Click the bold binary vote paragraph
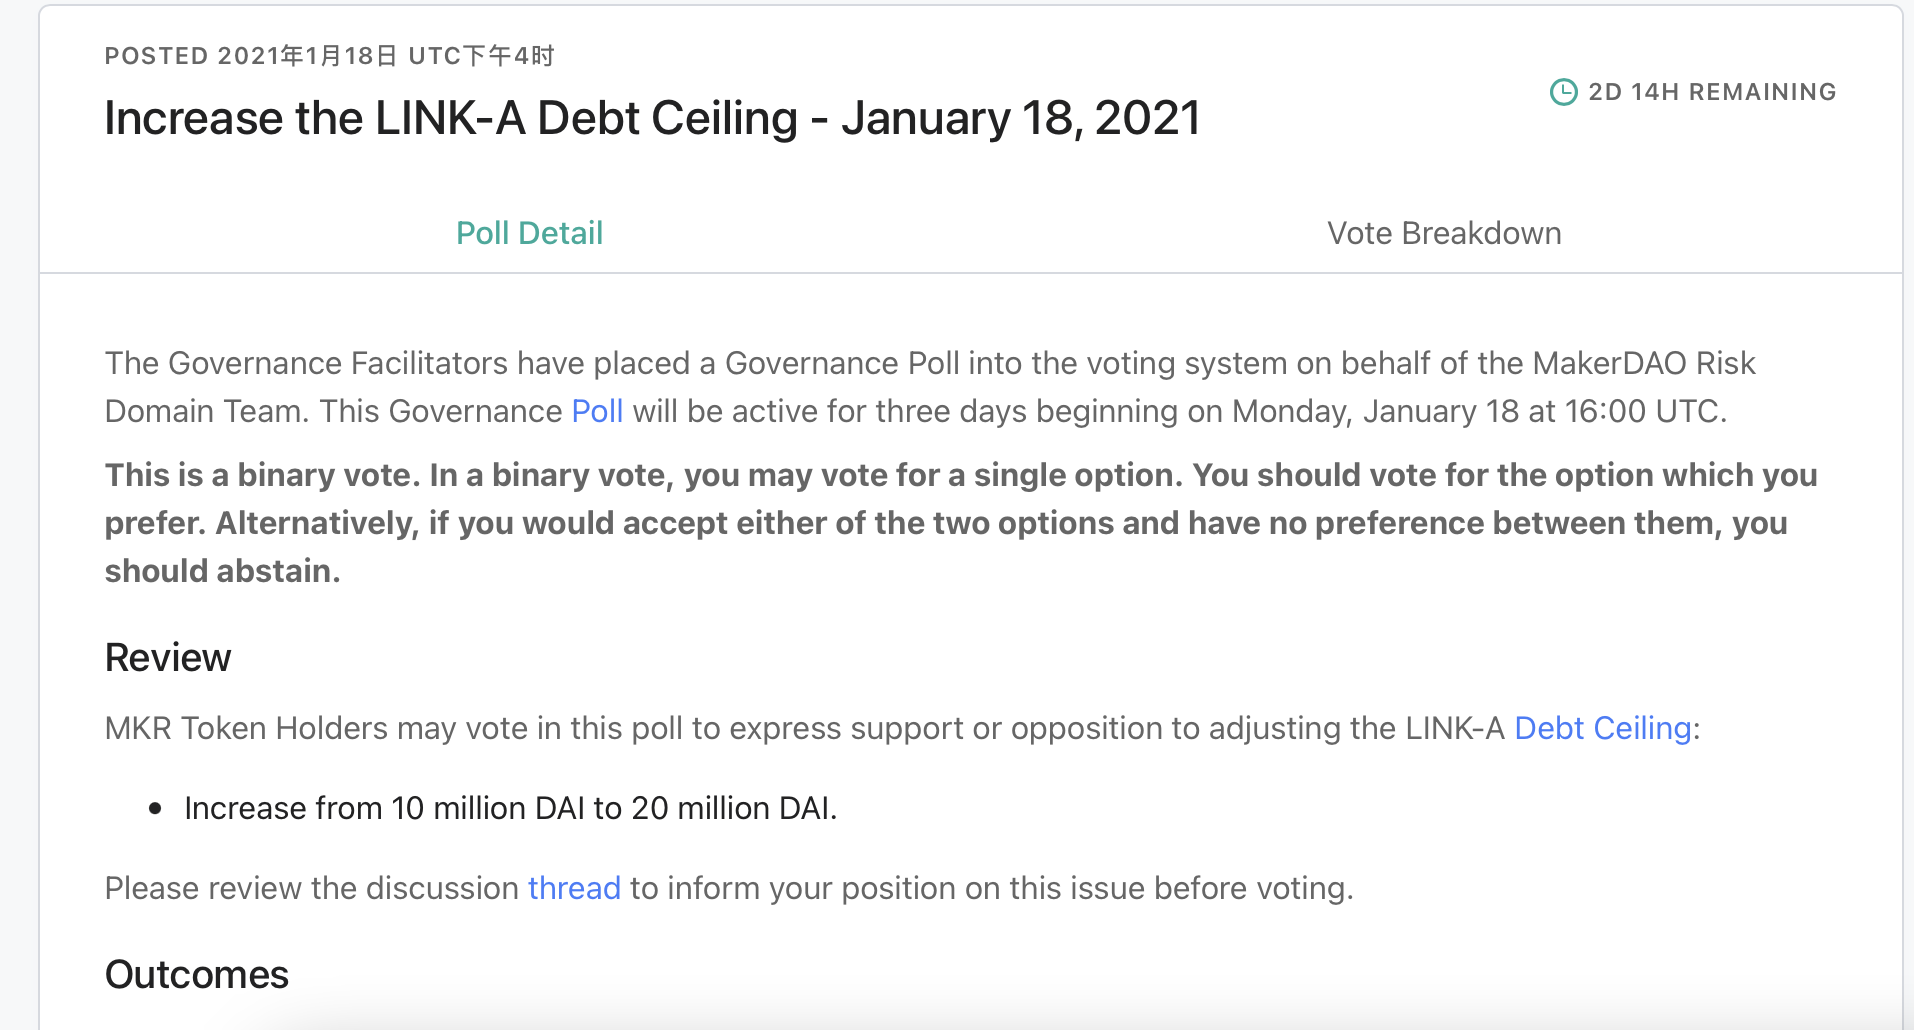Screen dimensions: 1914x1030 961,523
